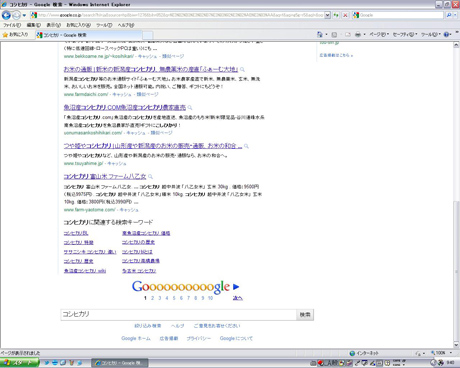The width and height of the screenshot is (460, 368).
Task: Open the 編集 menu
Action: pos(33,25)
